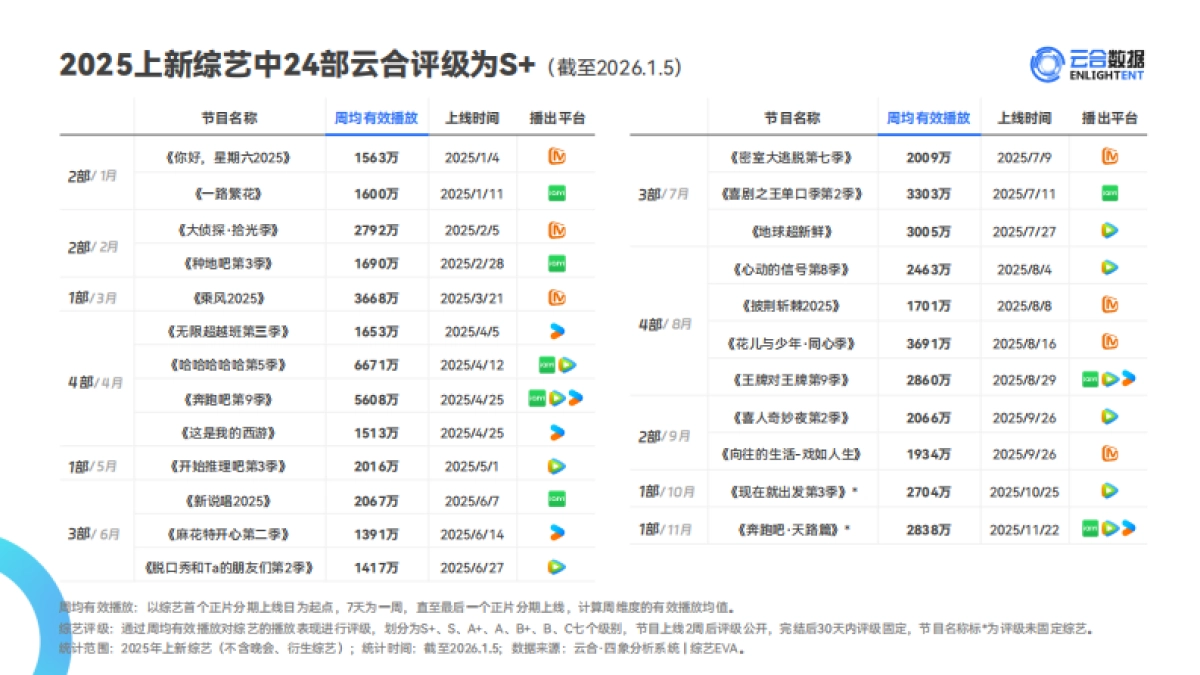Open the 《哈哈哈哈哈第5季》 show entry
The height and width of the screenshot is (675, 1200).
(x=227, y=365)
